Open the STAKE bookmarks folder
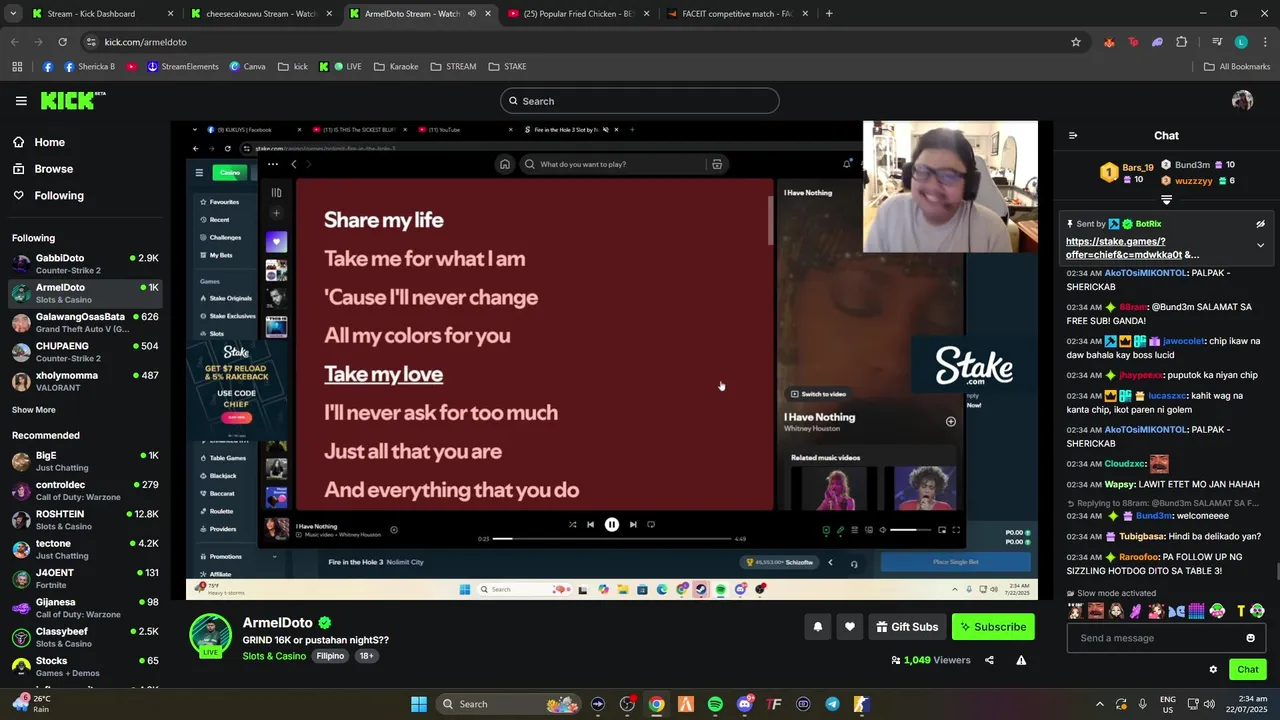 coord(507,67)
